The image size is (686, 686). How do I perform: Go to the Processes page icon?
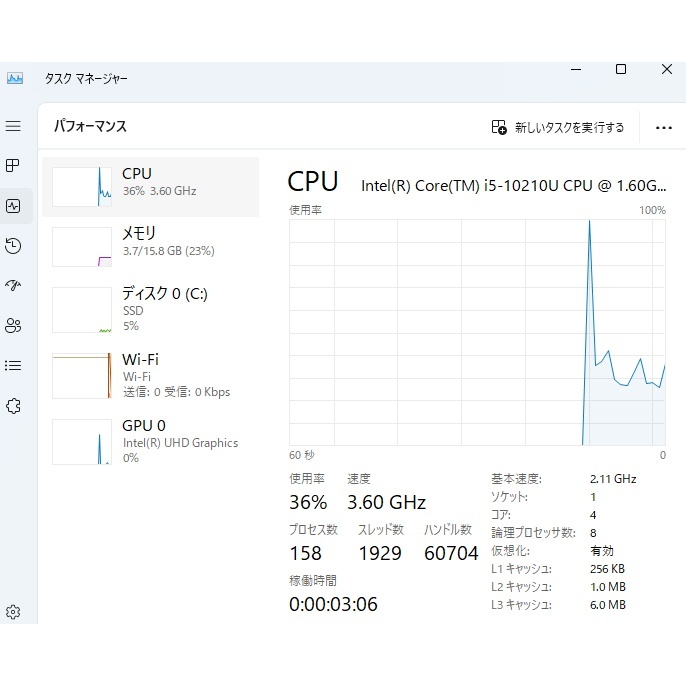(13, 165)
